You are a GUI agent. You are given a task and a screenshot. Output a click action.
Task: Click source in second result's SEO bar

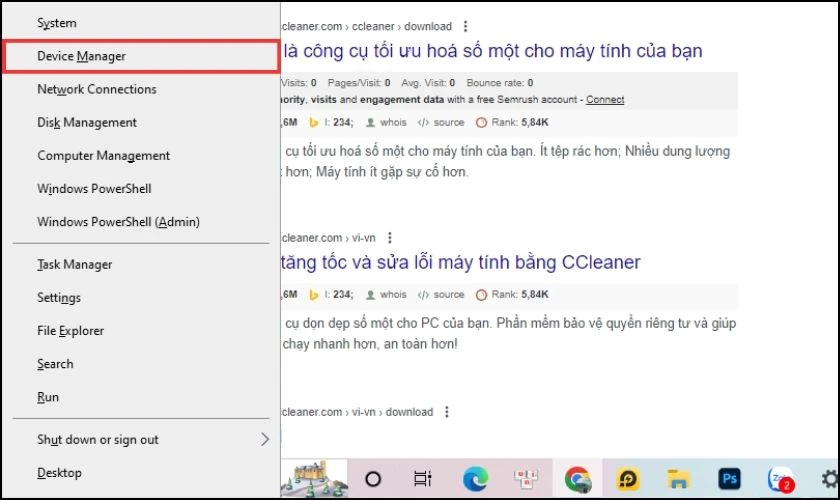click(x=441, y=295)
